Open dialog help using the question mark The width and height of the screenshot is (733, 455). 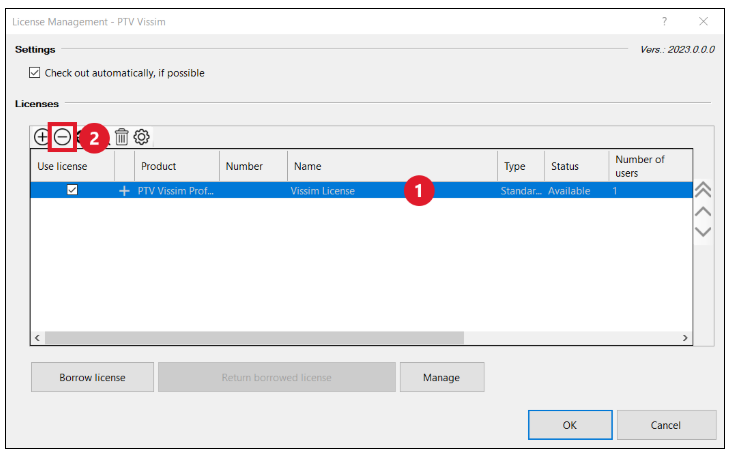(x=664, y=22)
